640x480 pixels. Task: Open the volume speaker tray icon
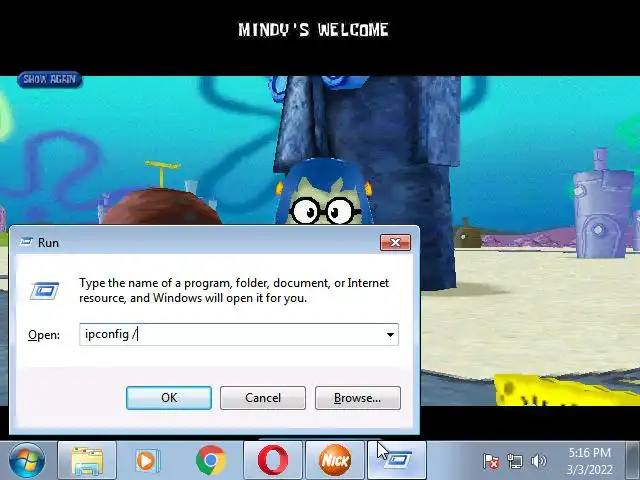[x=538, y=461]
